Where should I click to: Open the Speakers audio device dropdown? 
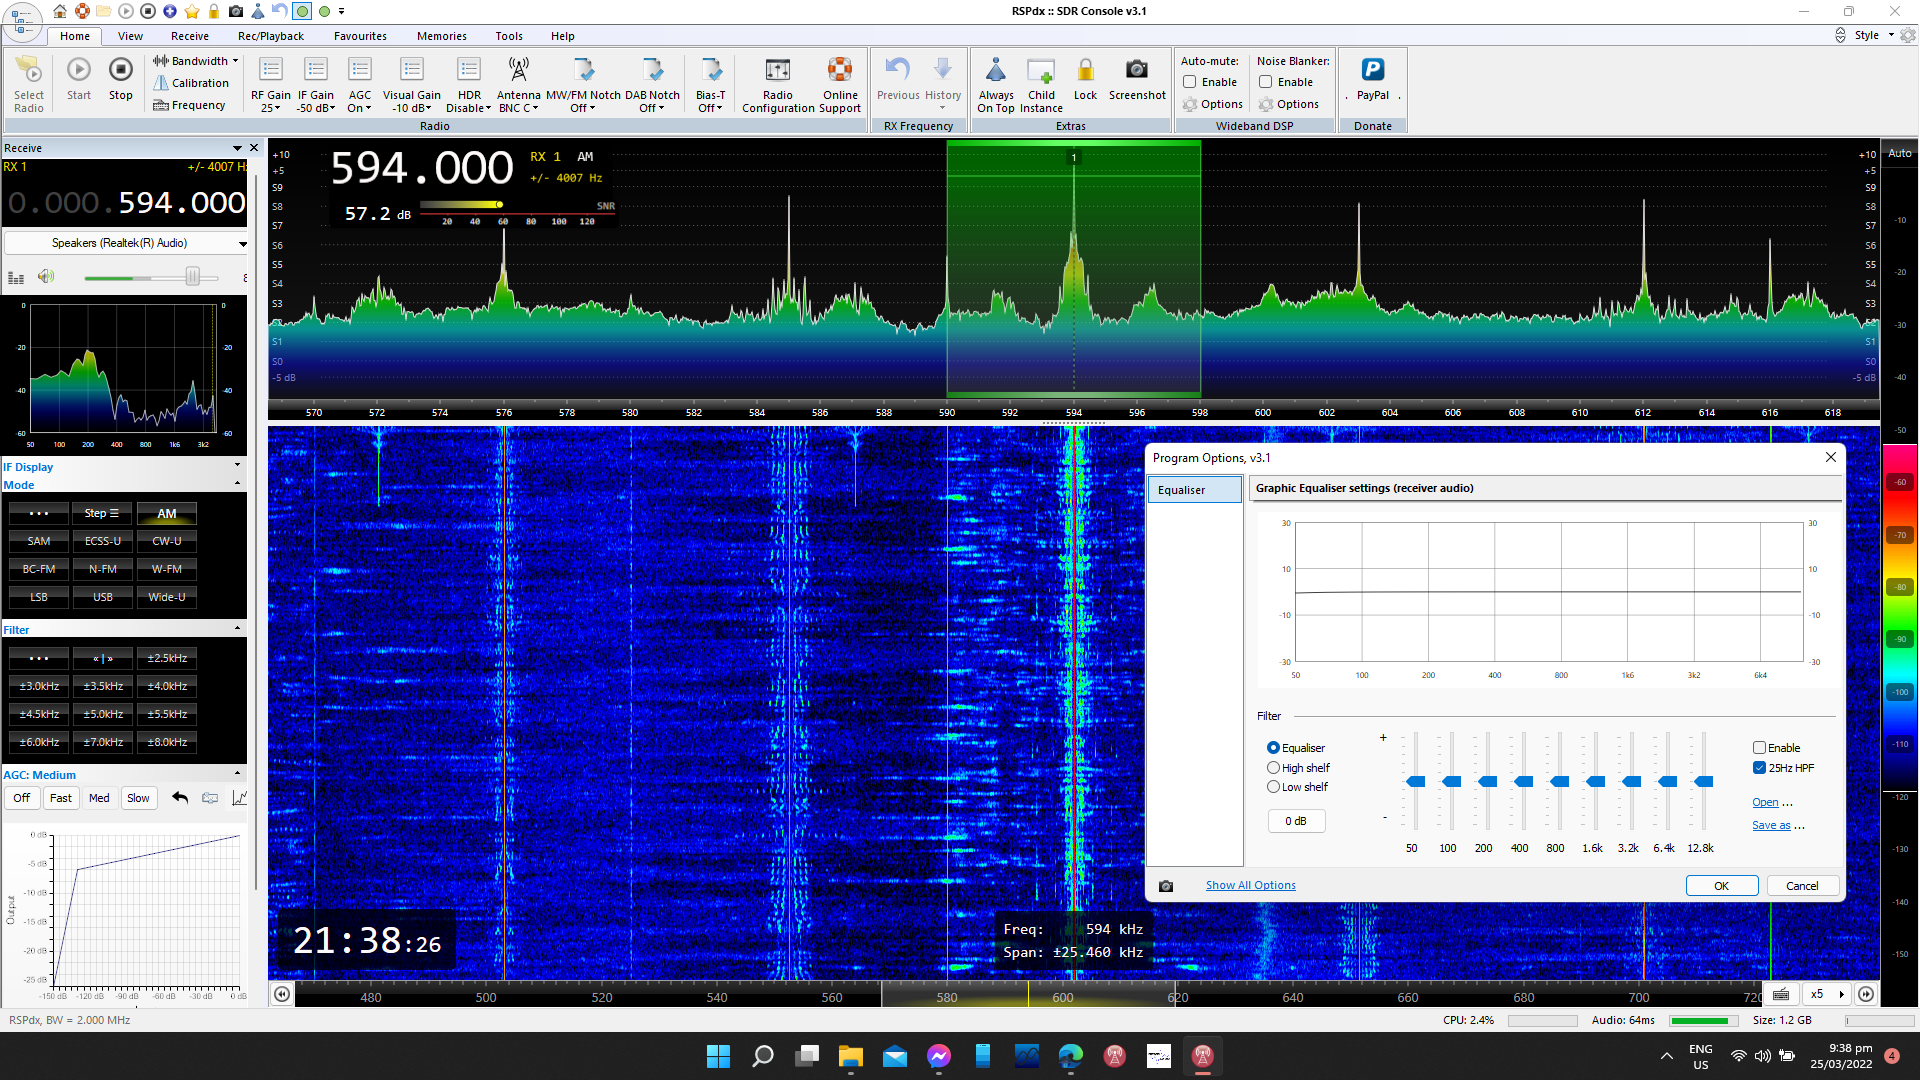[x=126, y=243]
